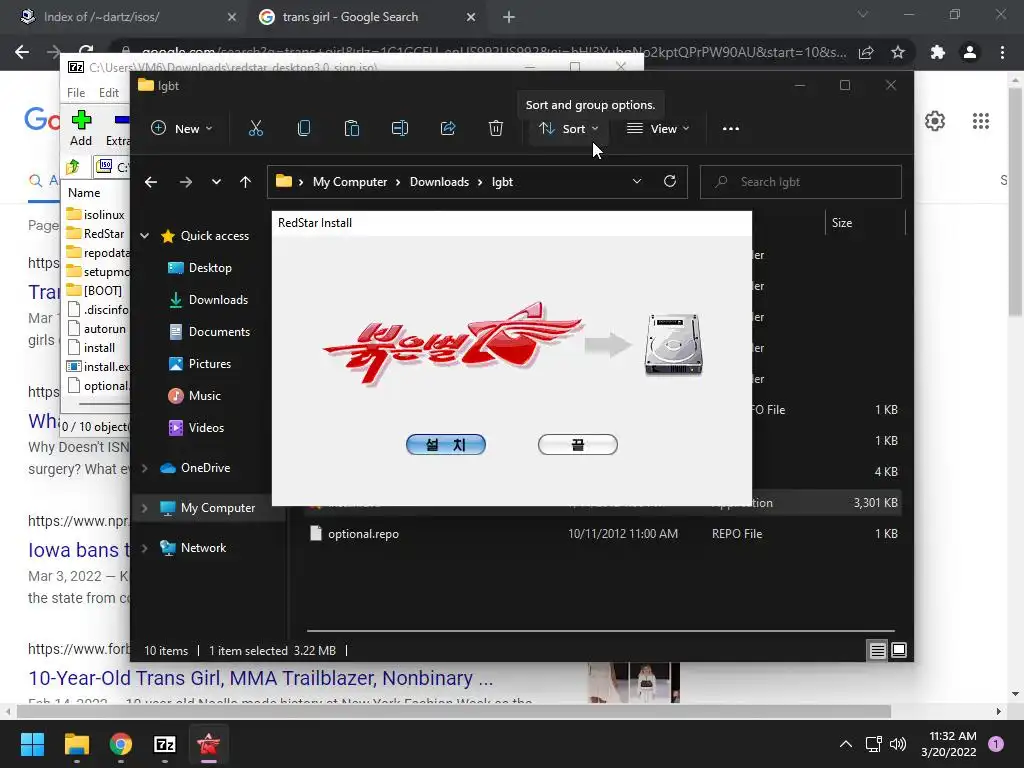Viewport: 1024px width, 768px height.
Task: Click the Size column header
Action: [865, 223]
